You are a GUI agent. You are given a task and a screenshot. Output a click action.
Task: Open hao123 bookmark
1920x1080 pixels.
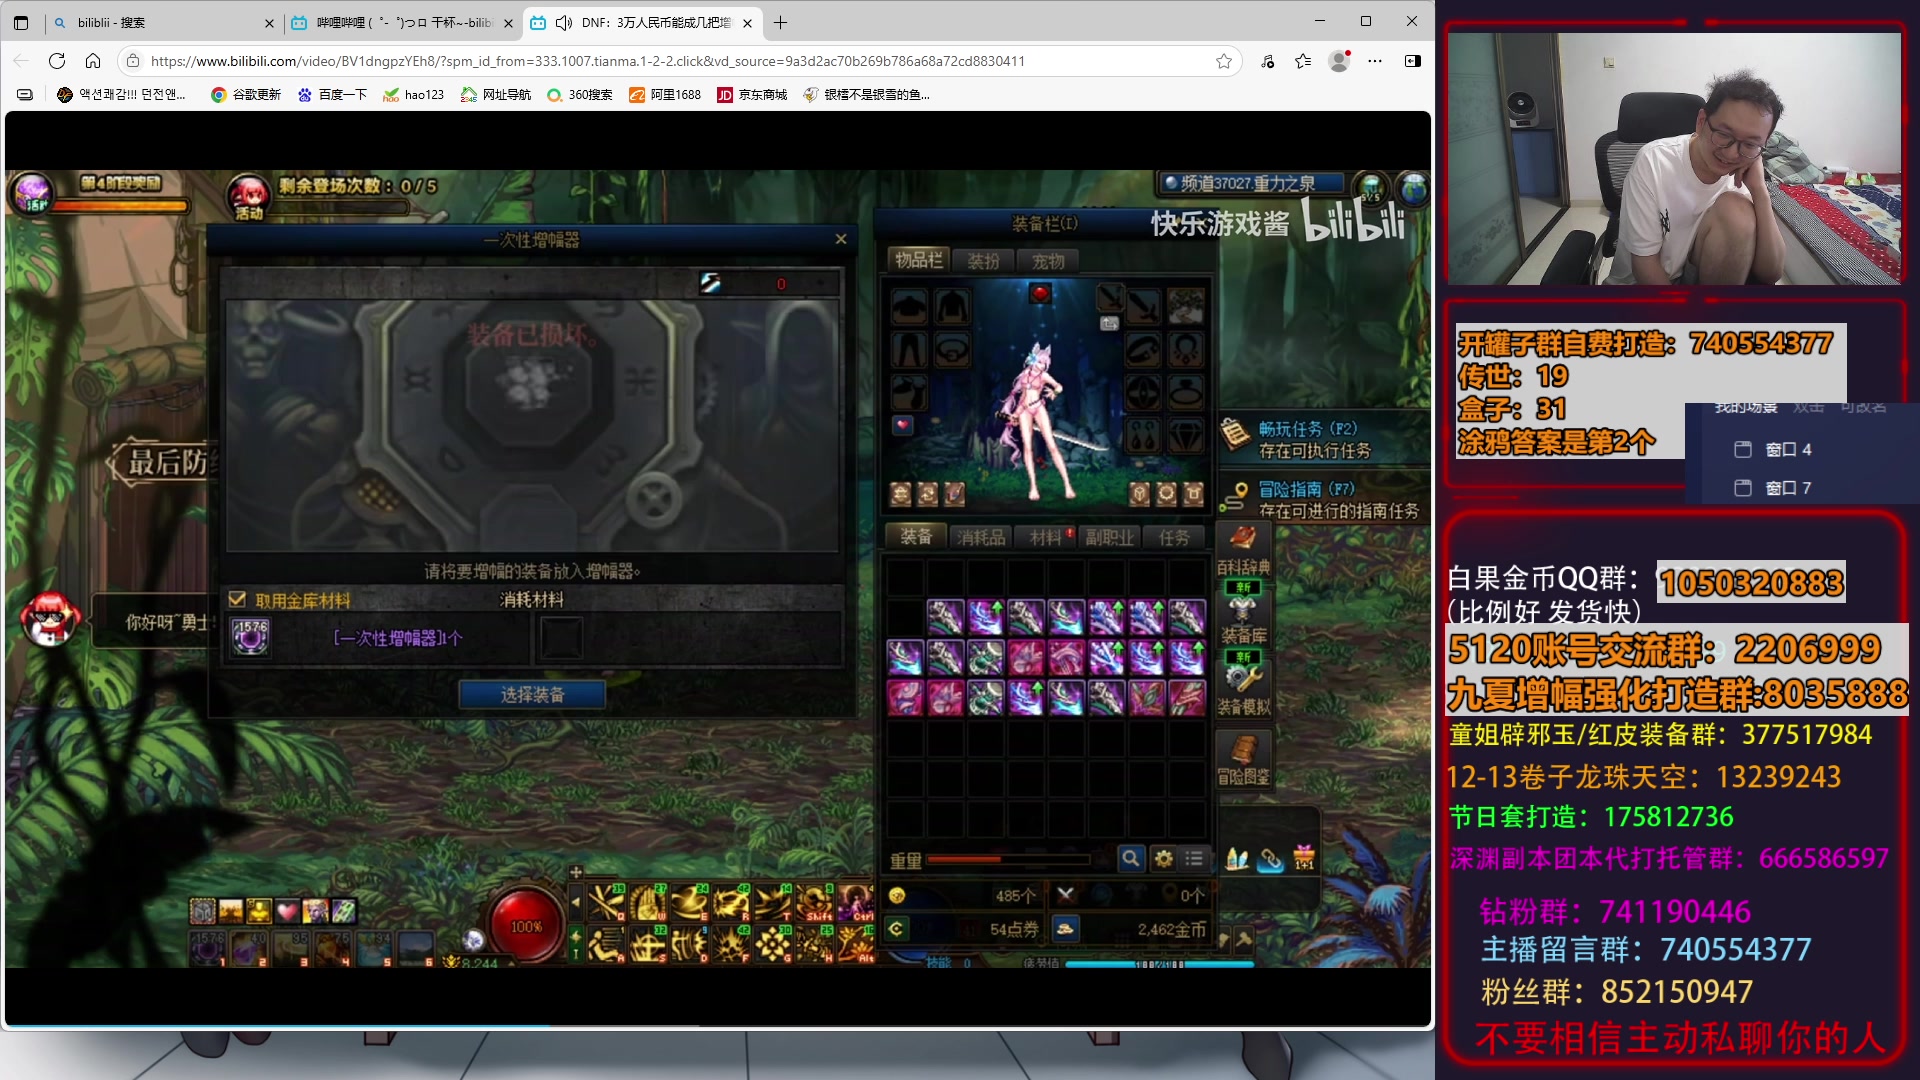(413, 95)
